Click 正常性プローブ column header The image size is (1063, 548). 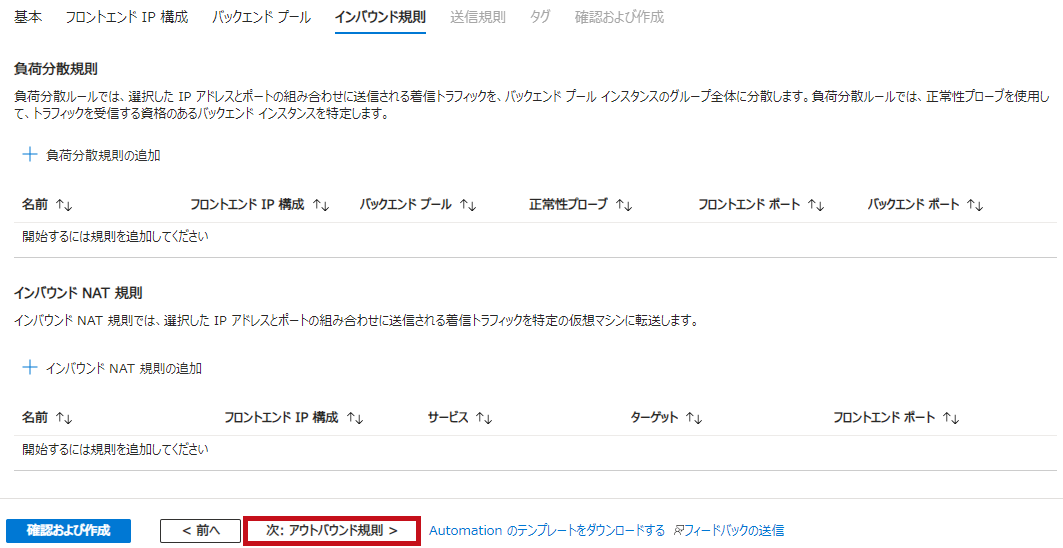568,204
